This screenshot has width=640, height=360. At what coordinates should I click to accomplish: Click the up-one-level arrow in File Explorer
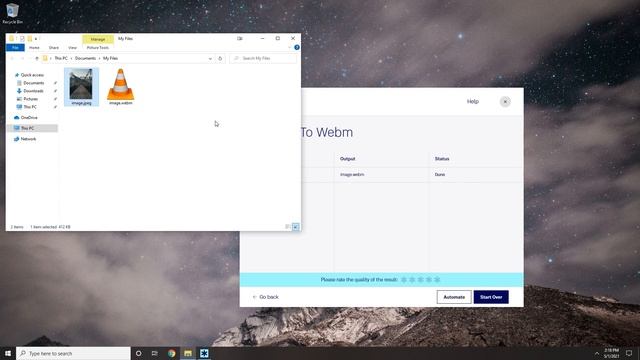[37, 58]
